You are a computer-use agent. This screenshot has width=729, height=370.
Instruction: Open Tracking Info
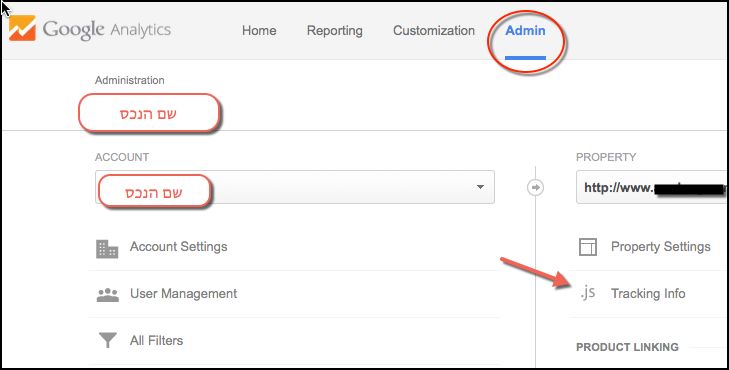click(648, 294)
